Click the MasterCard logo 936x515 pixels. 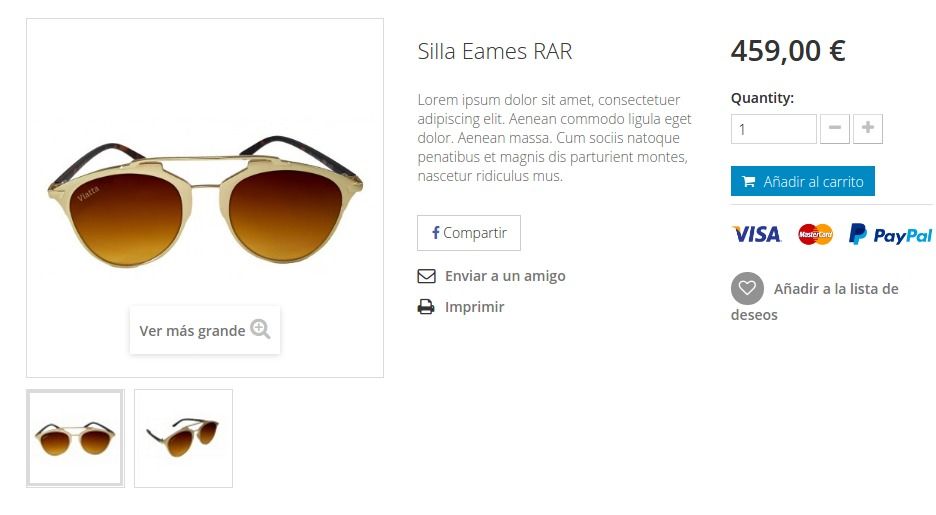(815, 234)
